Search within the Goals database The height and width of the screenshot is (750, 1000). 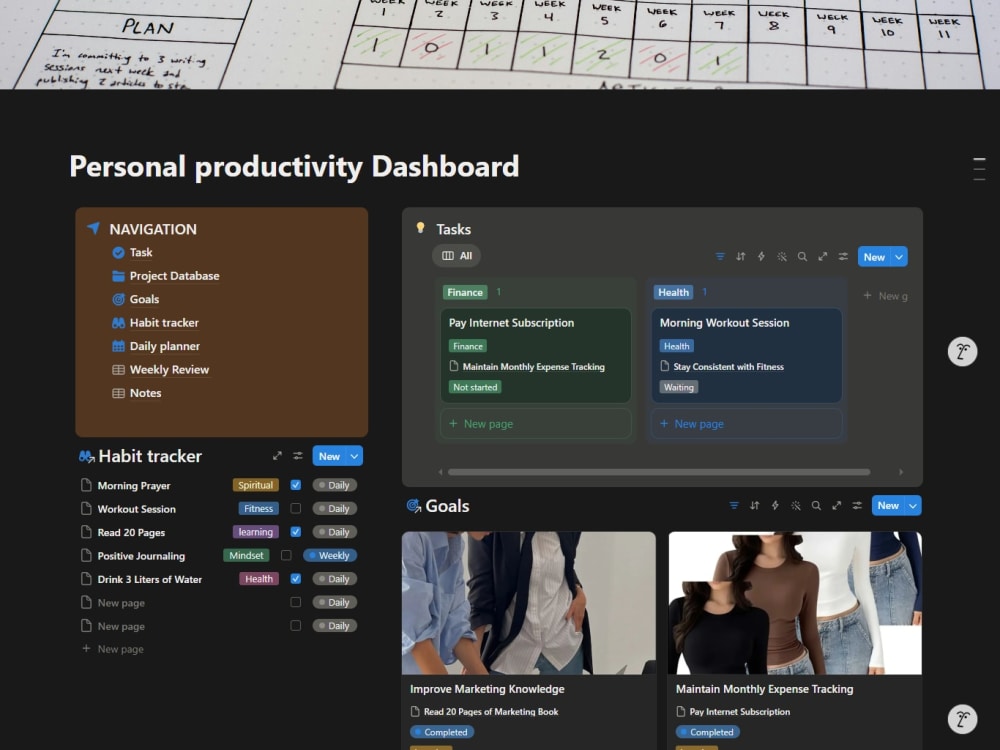point(816,505)
